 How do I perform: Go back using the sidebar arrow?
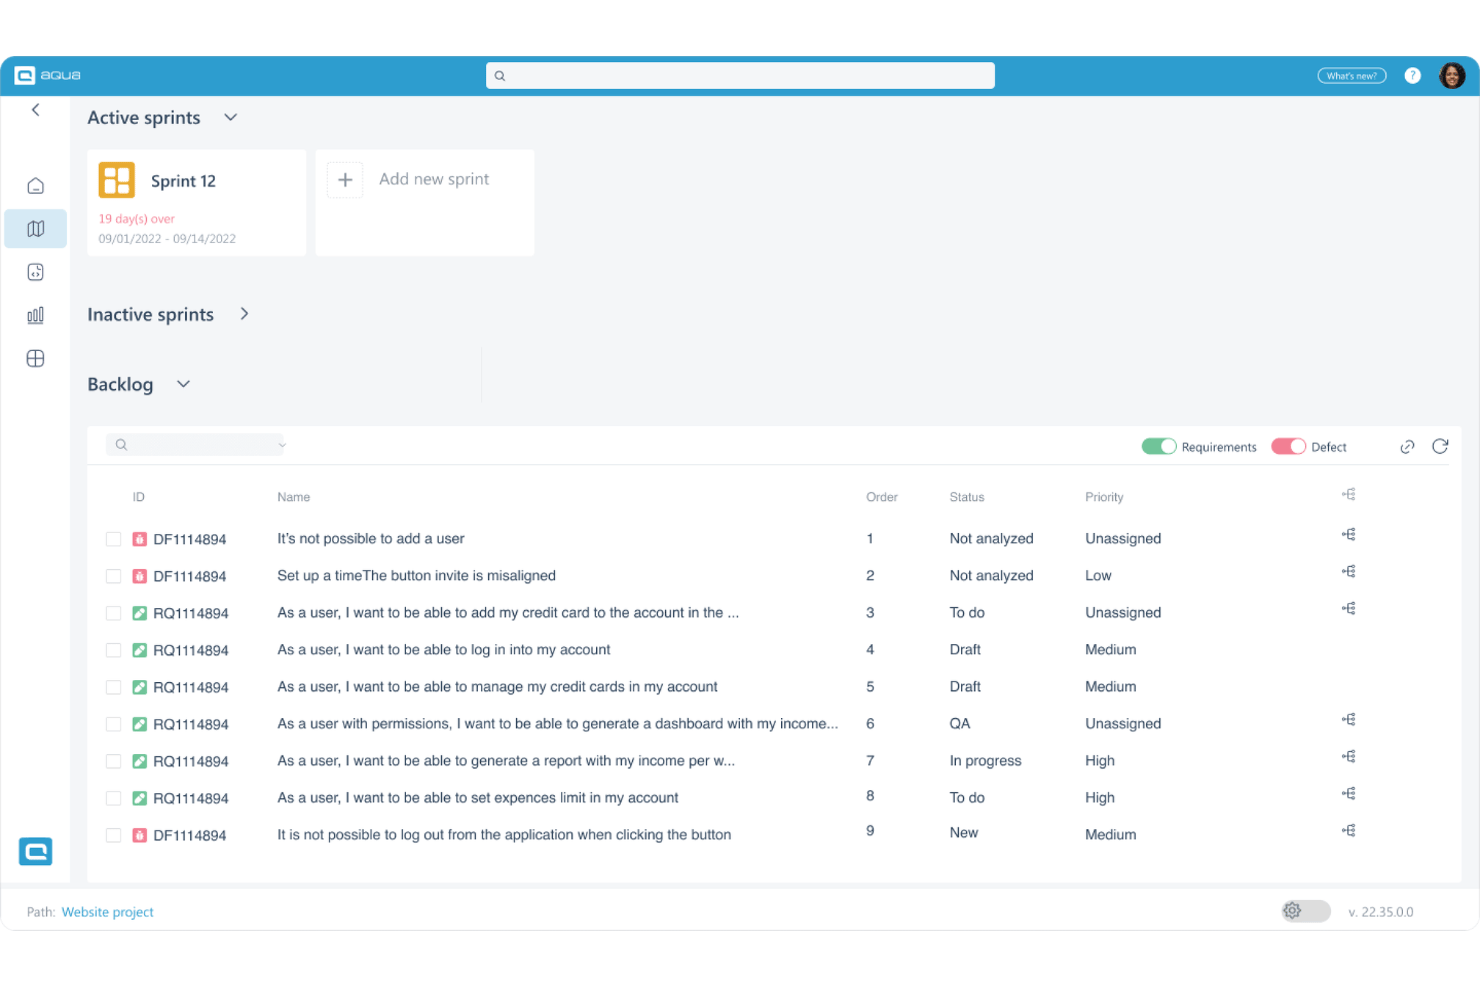tap(36, 110)
